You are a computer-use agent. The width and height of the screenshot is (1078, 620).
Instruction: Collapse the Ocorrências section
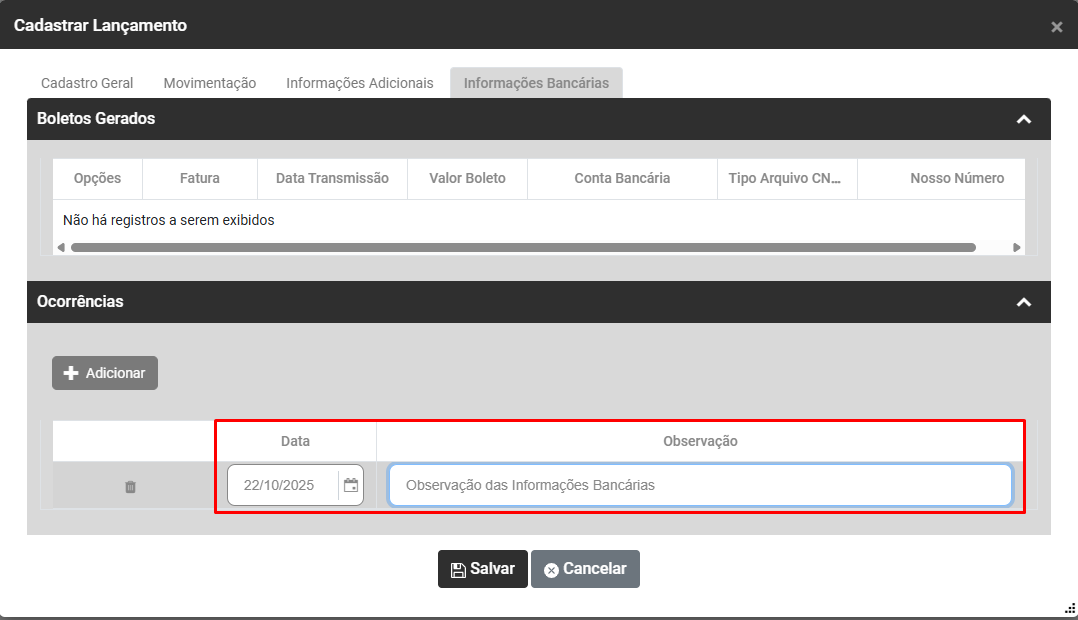[x=1024, y=302]
